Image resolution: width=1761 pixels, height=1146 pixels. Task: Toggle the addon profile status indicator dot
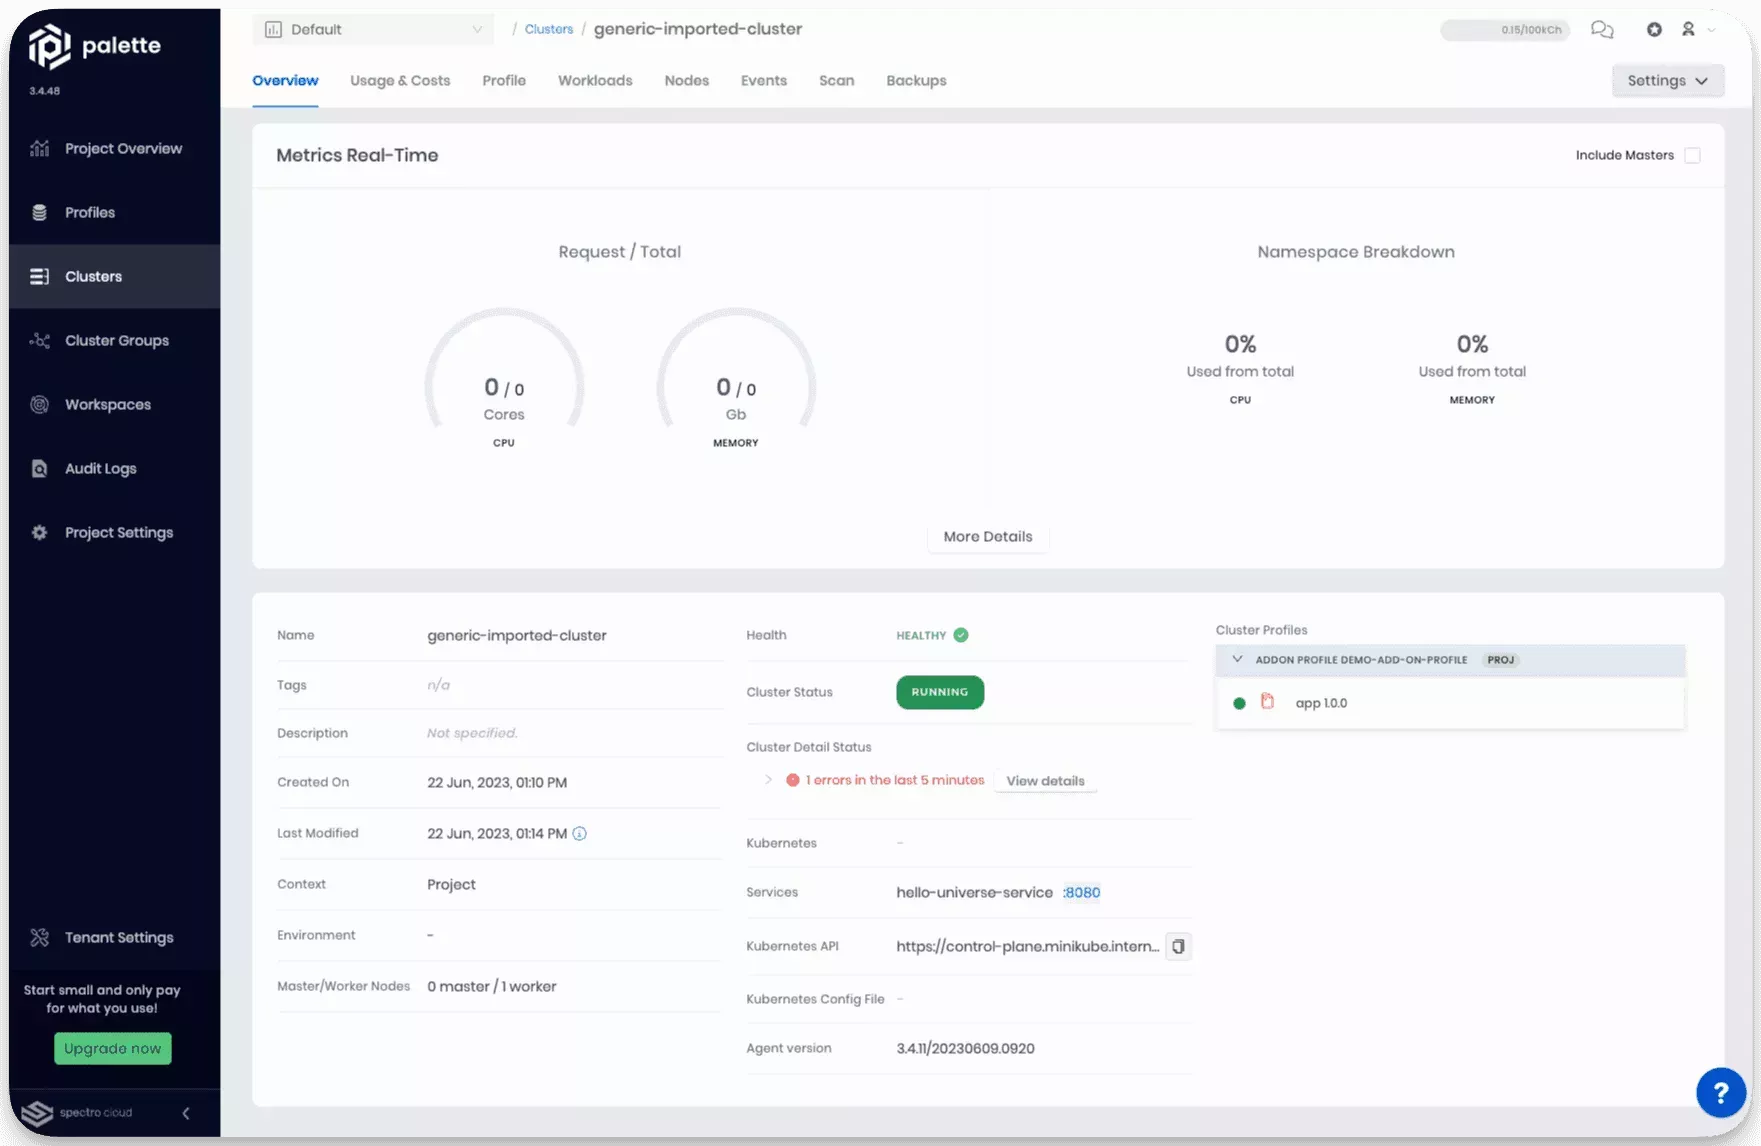click(1239, 703)
